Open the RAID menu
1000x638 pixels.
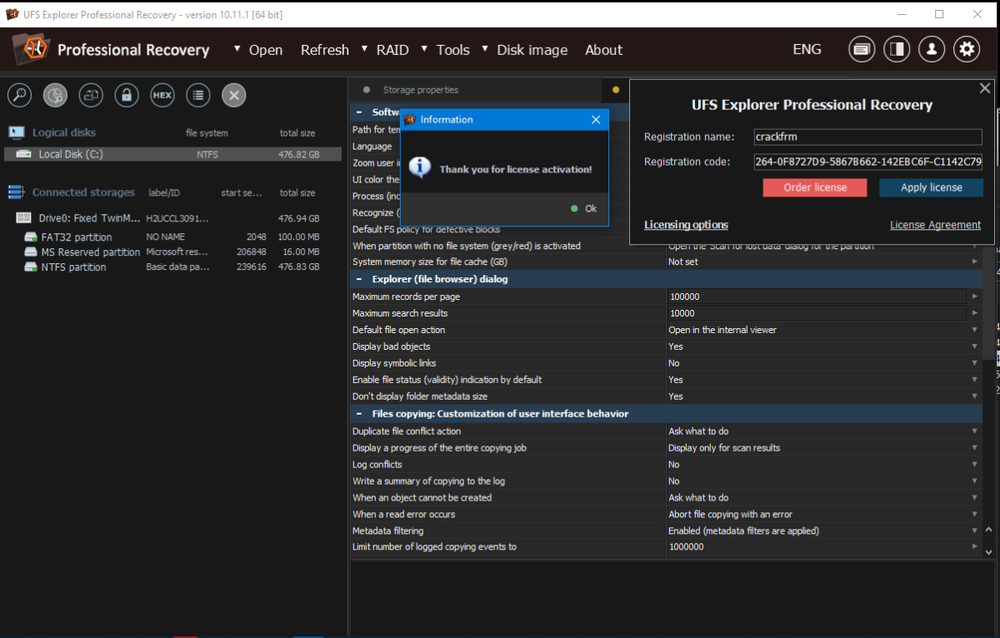pyautogui.click(x=392, y=50)
